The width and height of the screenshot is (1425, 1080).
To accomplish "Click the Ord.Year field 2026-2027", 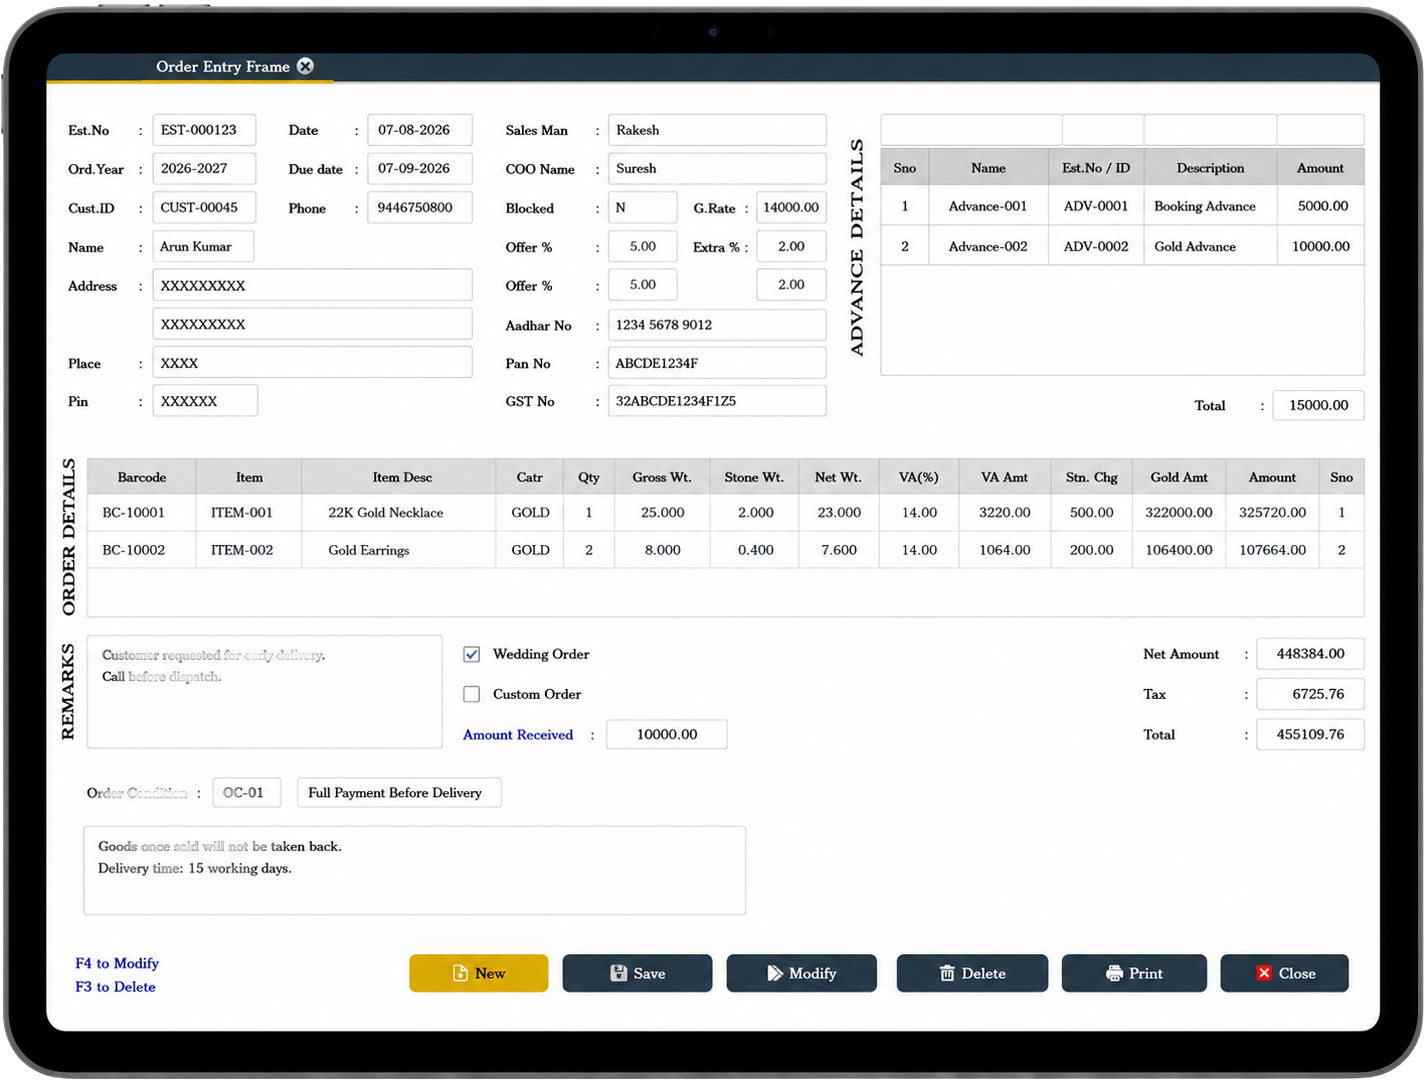I will [204, 169].
